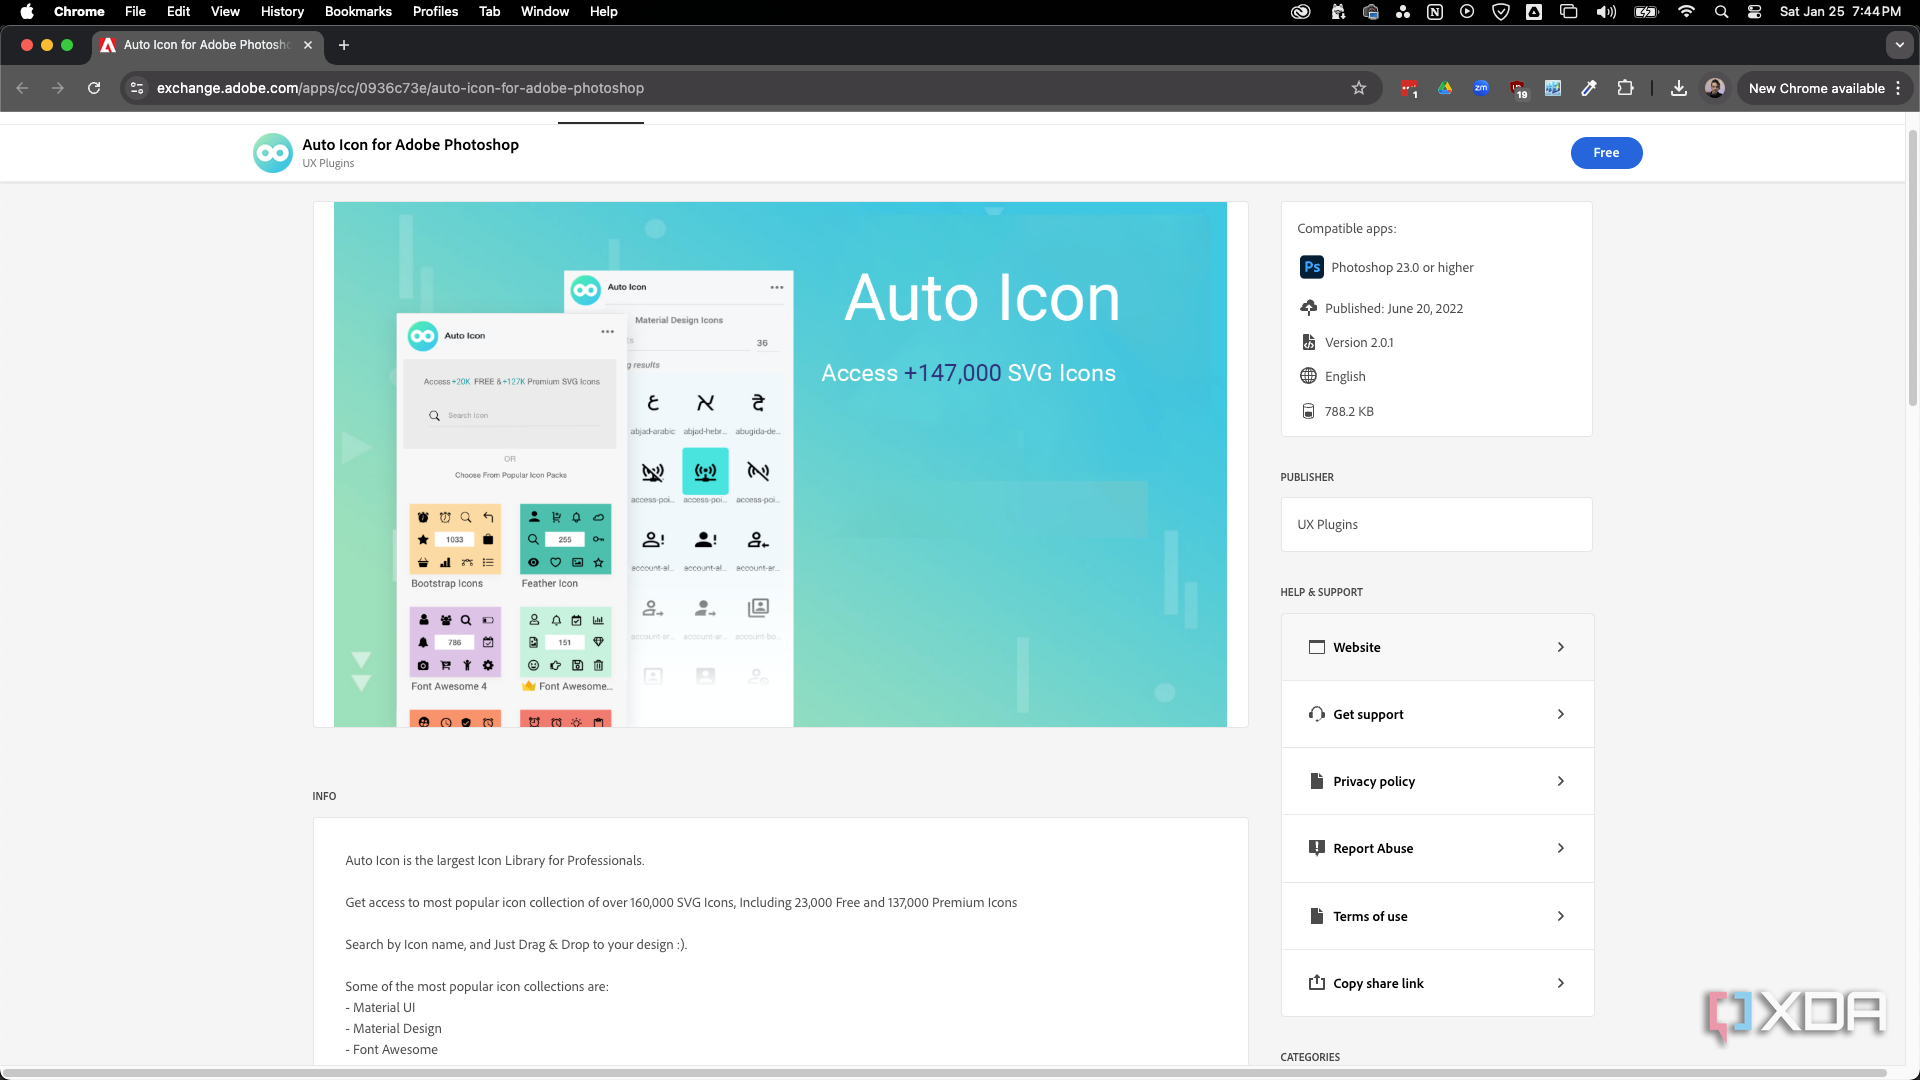Click the Auto Icon preview banner image
This screenshot has width=1920, height=1080.
click(780, 464)
